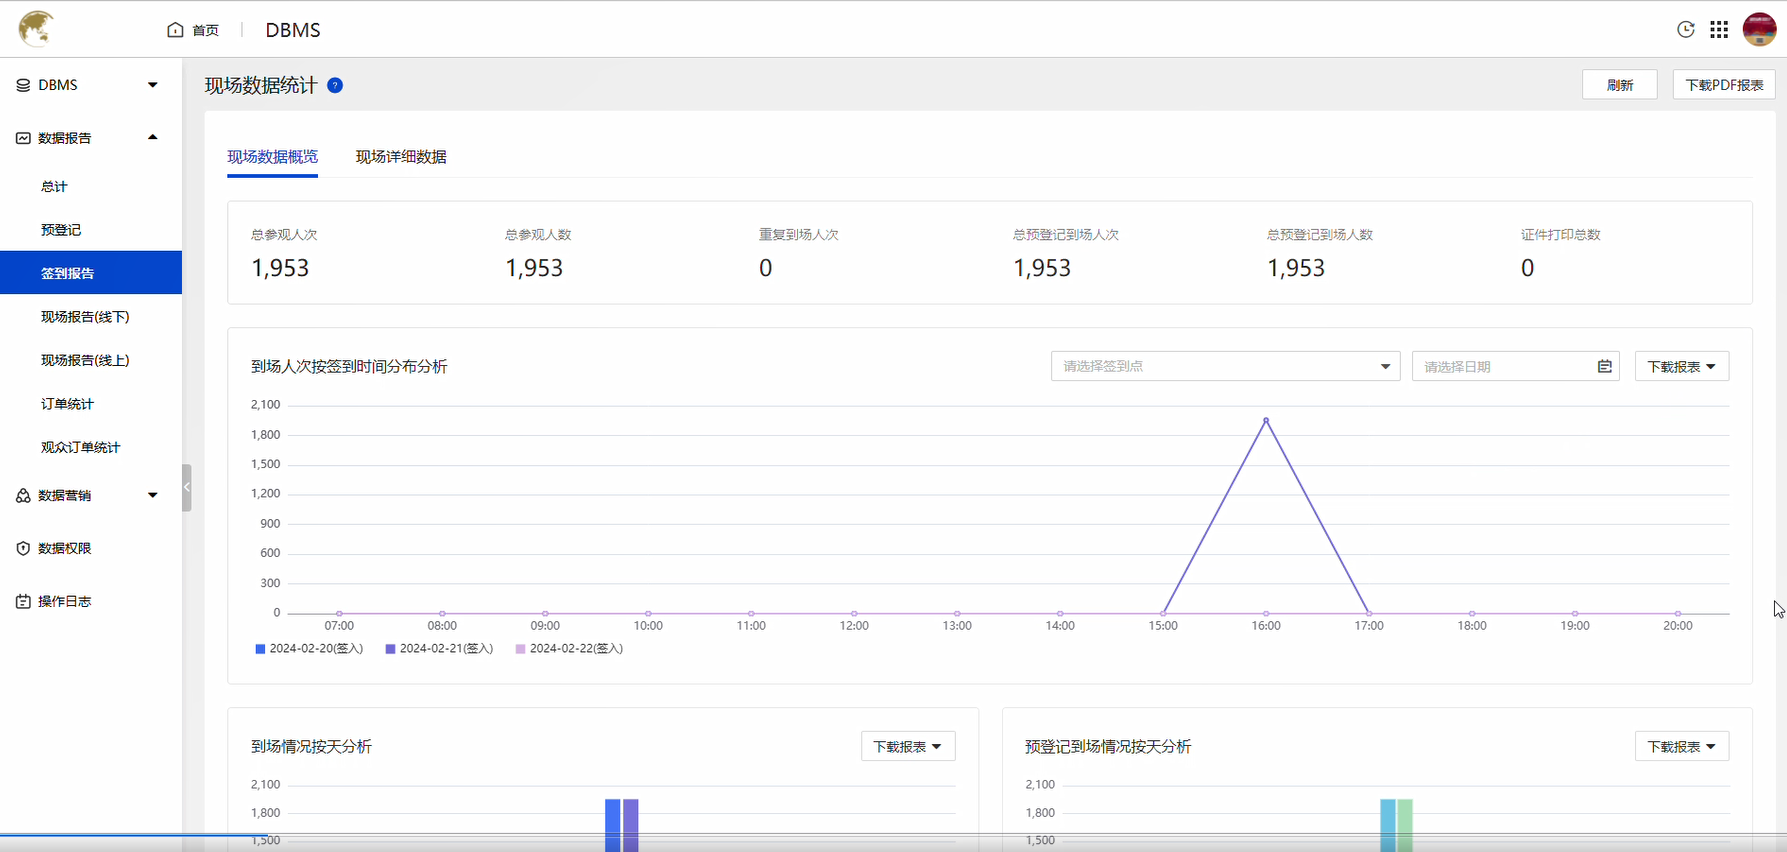Go to 首页 link in the header
Image resolution: width=1787 pixels, height=852 pixels.
tap(205, 30)
